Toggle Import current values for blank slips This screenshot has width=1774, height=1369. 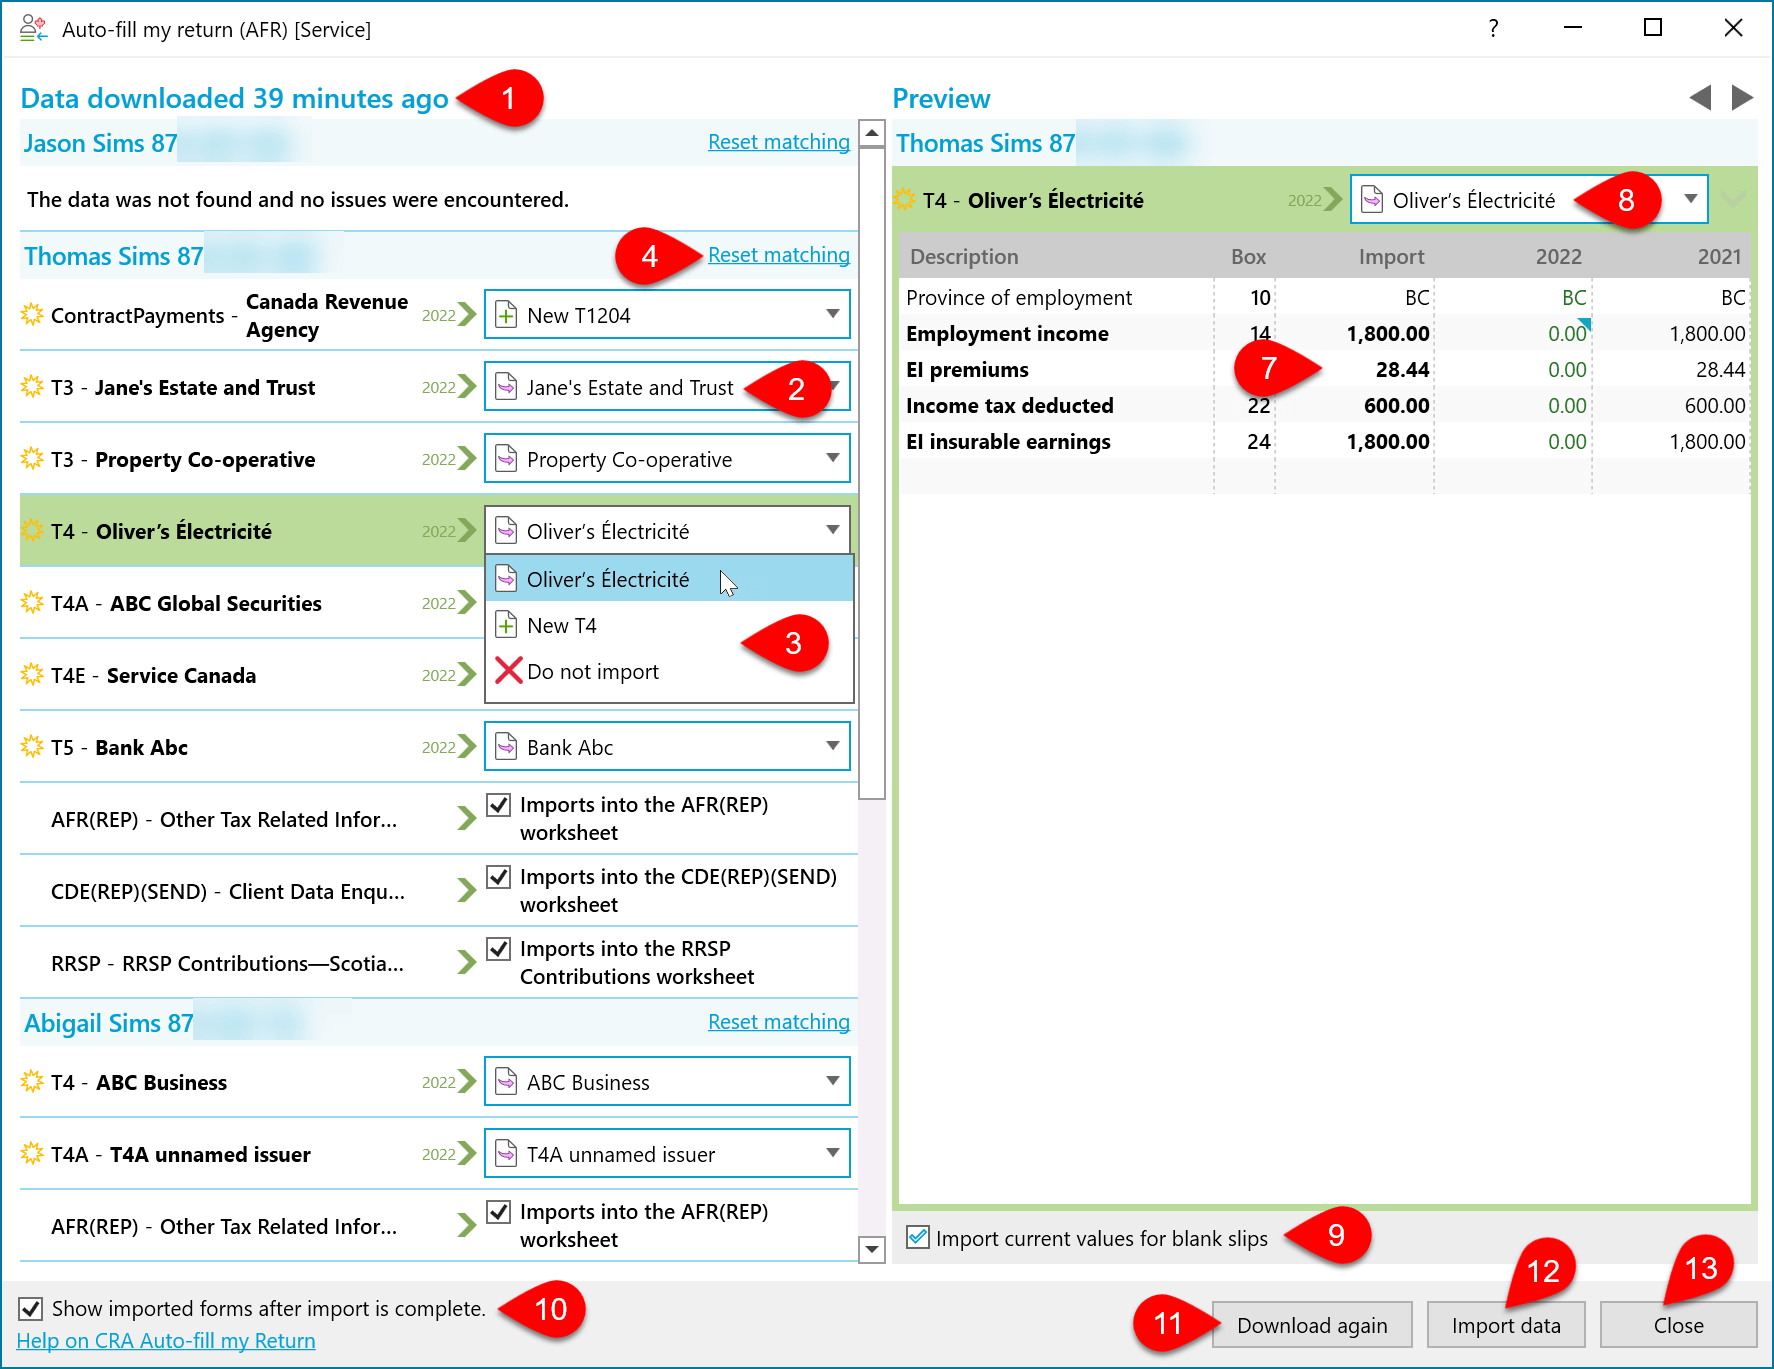pos(917,1237)
